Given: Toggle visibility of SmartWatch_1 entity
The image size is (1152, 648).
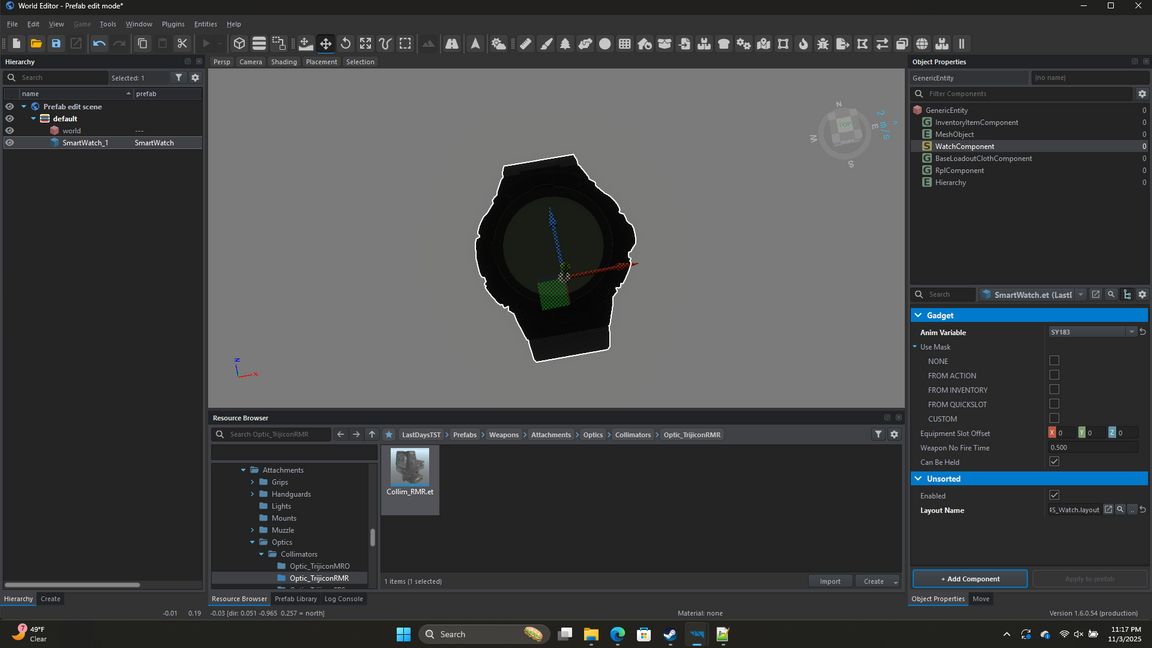Looking at the screenshot, I should click(10, 143).
